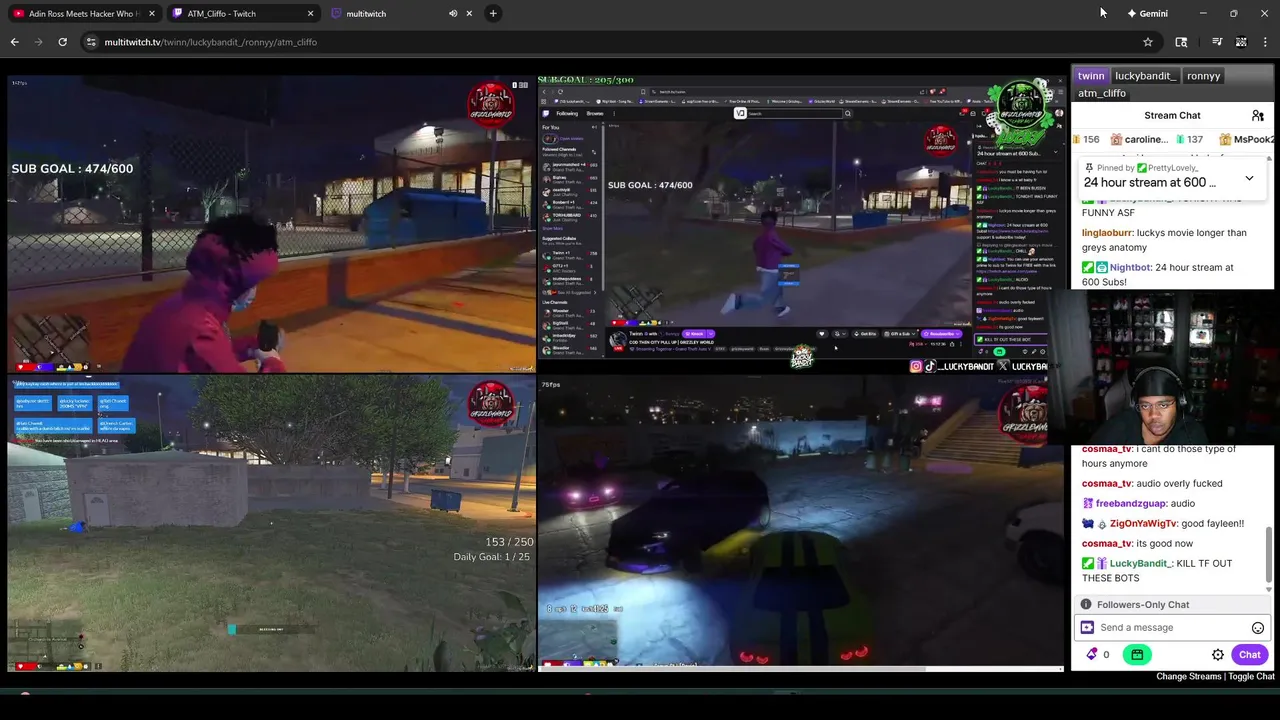Click the atm_cliffo stream with cars
Image resolution: width=1280 pixels, height=720 pixels.
tap(801, 522)
